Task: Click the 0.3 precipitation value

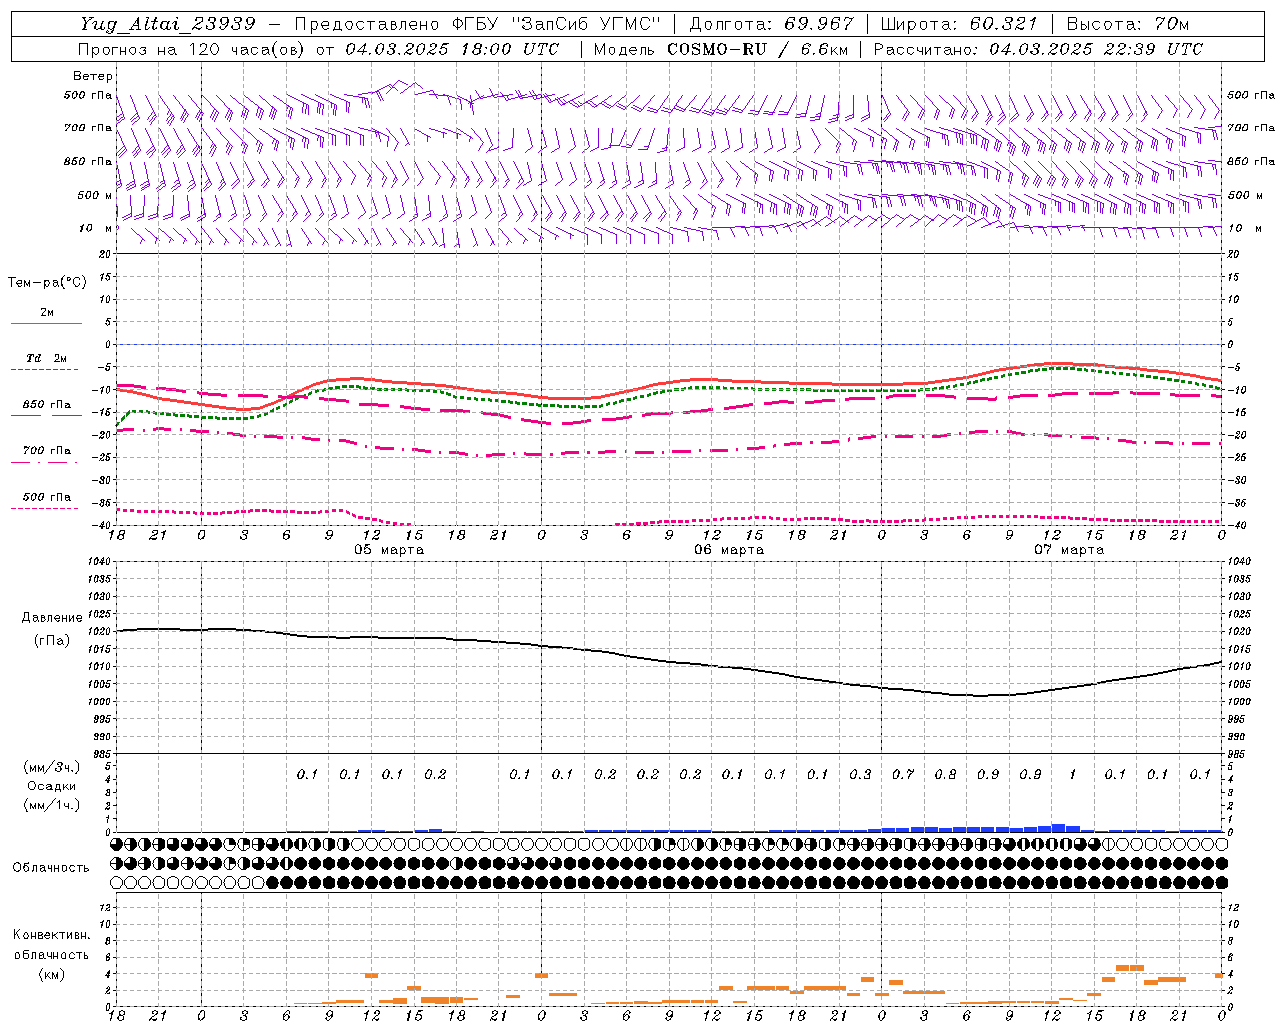Action: point(860,774)
